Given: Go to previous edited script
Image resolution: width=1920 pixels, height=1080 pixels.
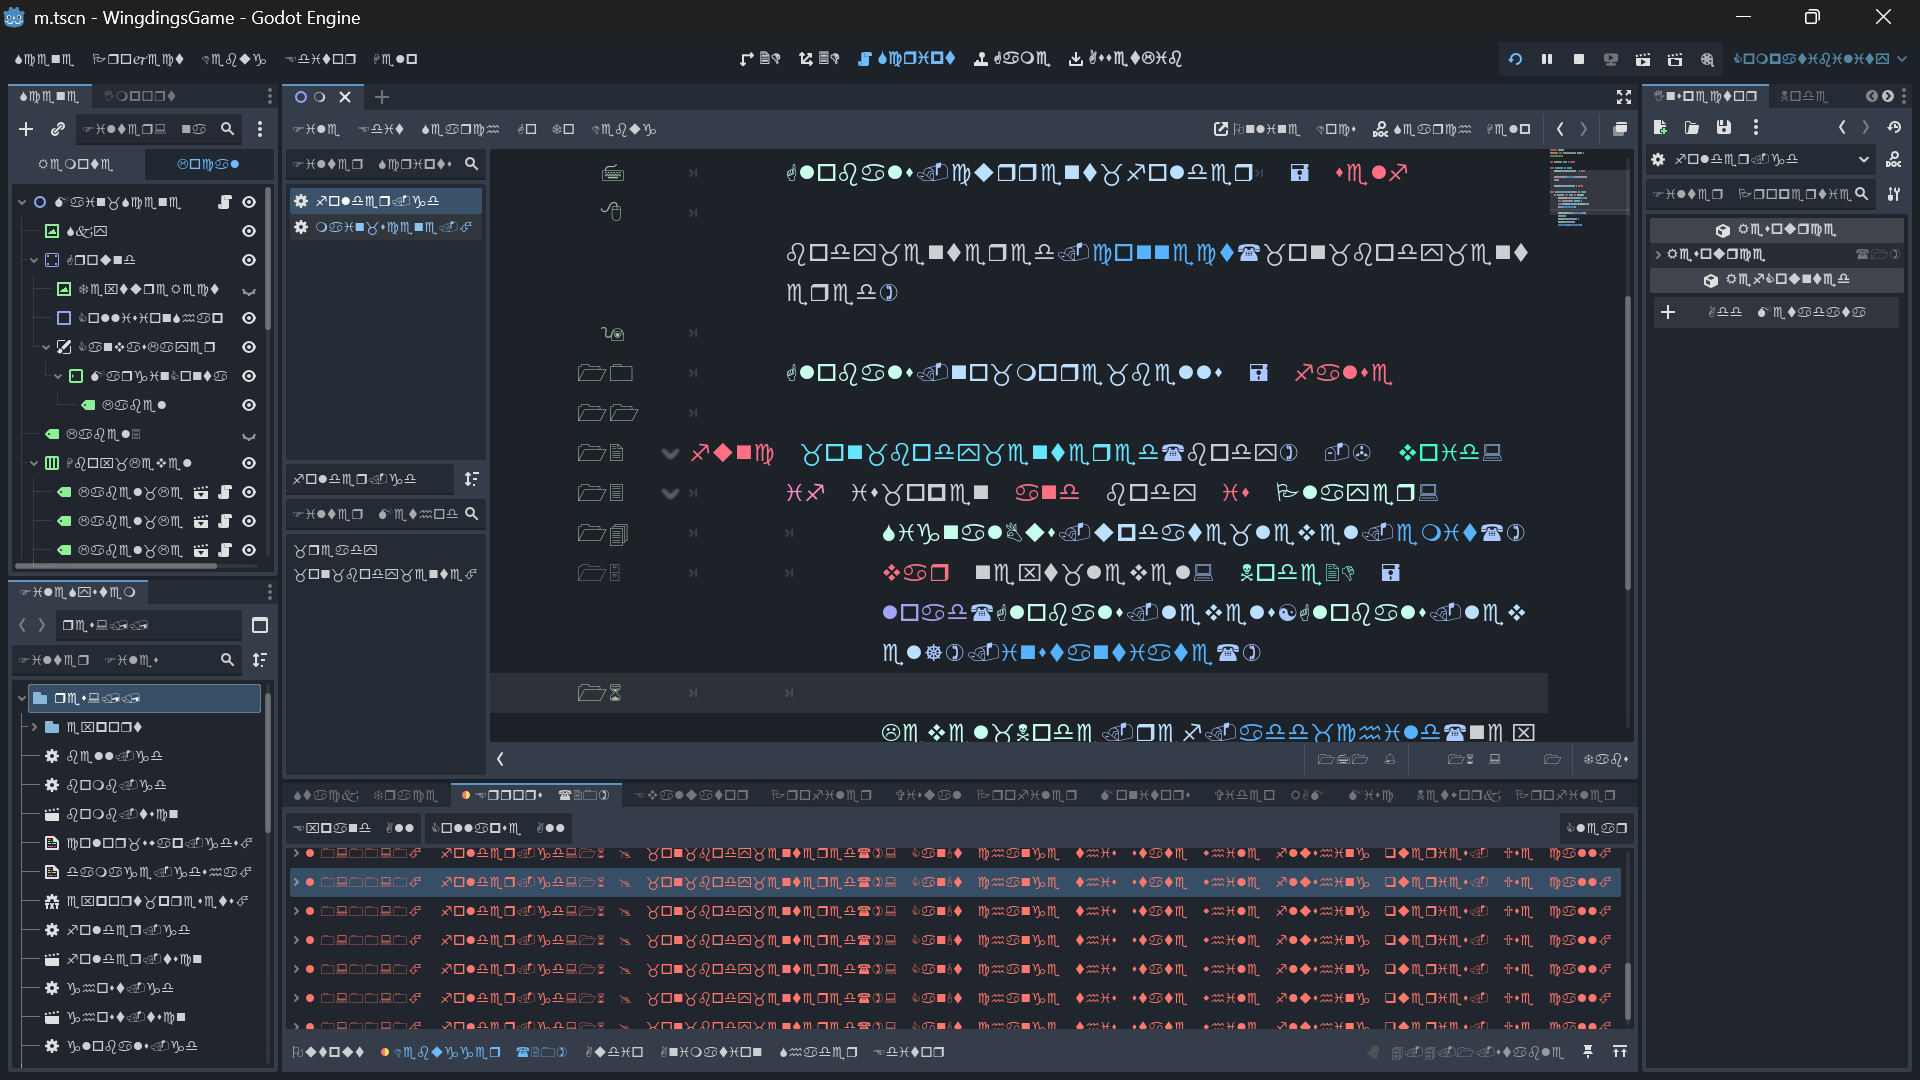Looking at the screenshot, I should [x=1560, y=129].
